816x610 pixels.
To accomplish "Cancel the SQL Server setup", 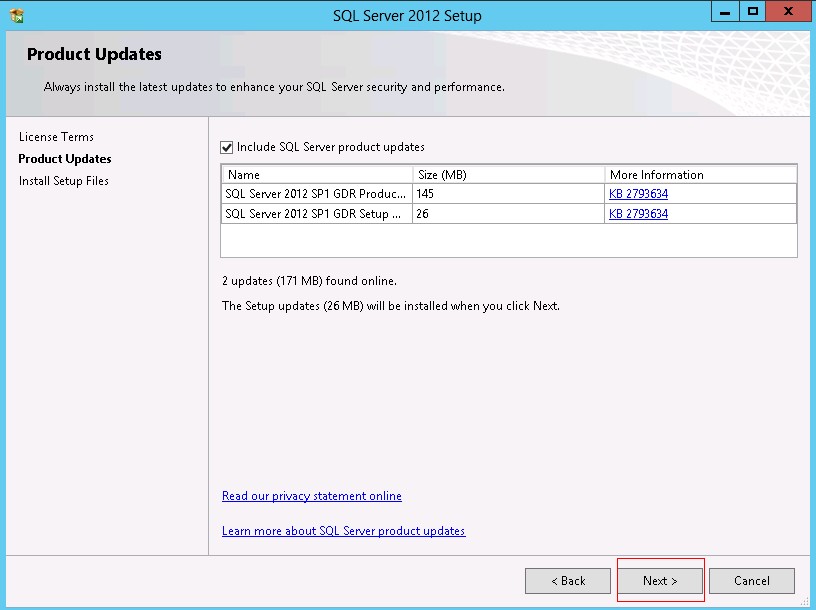I will pos(752,581).
